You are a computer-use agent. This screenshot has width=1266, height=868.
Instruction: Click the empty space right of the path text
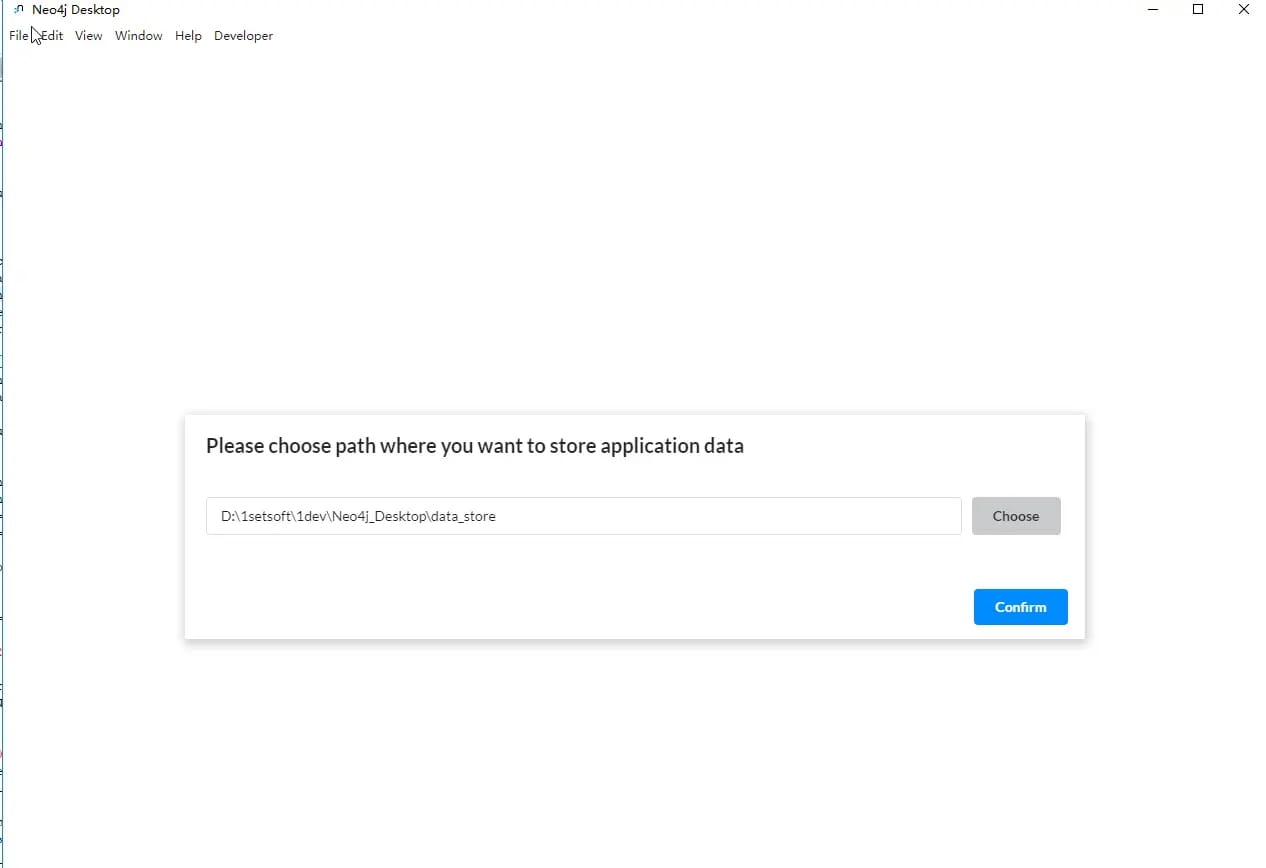pyautogui.click(x=728, y=516)
